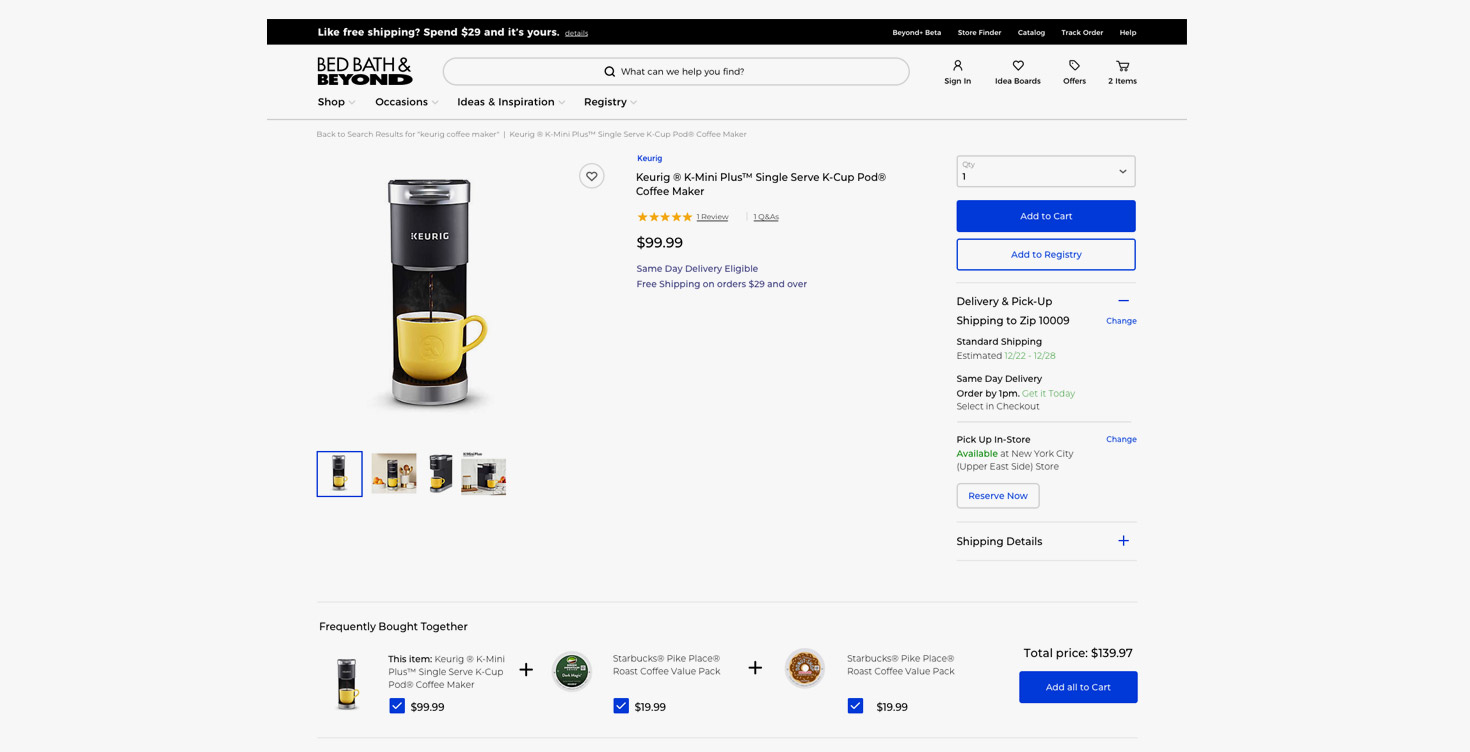The width and height of the screenshot is (1470, 752).
Task: Open the Track Order link
Action: point(1082,33)
